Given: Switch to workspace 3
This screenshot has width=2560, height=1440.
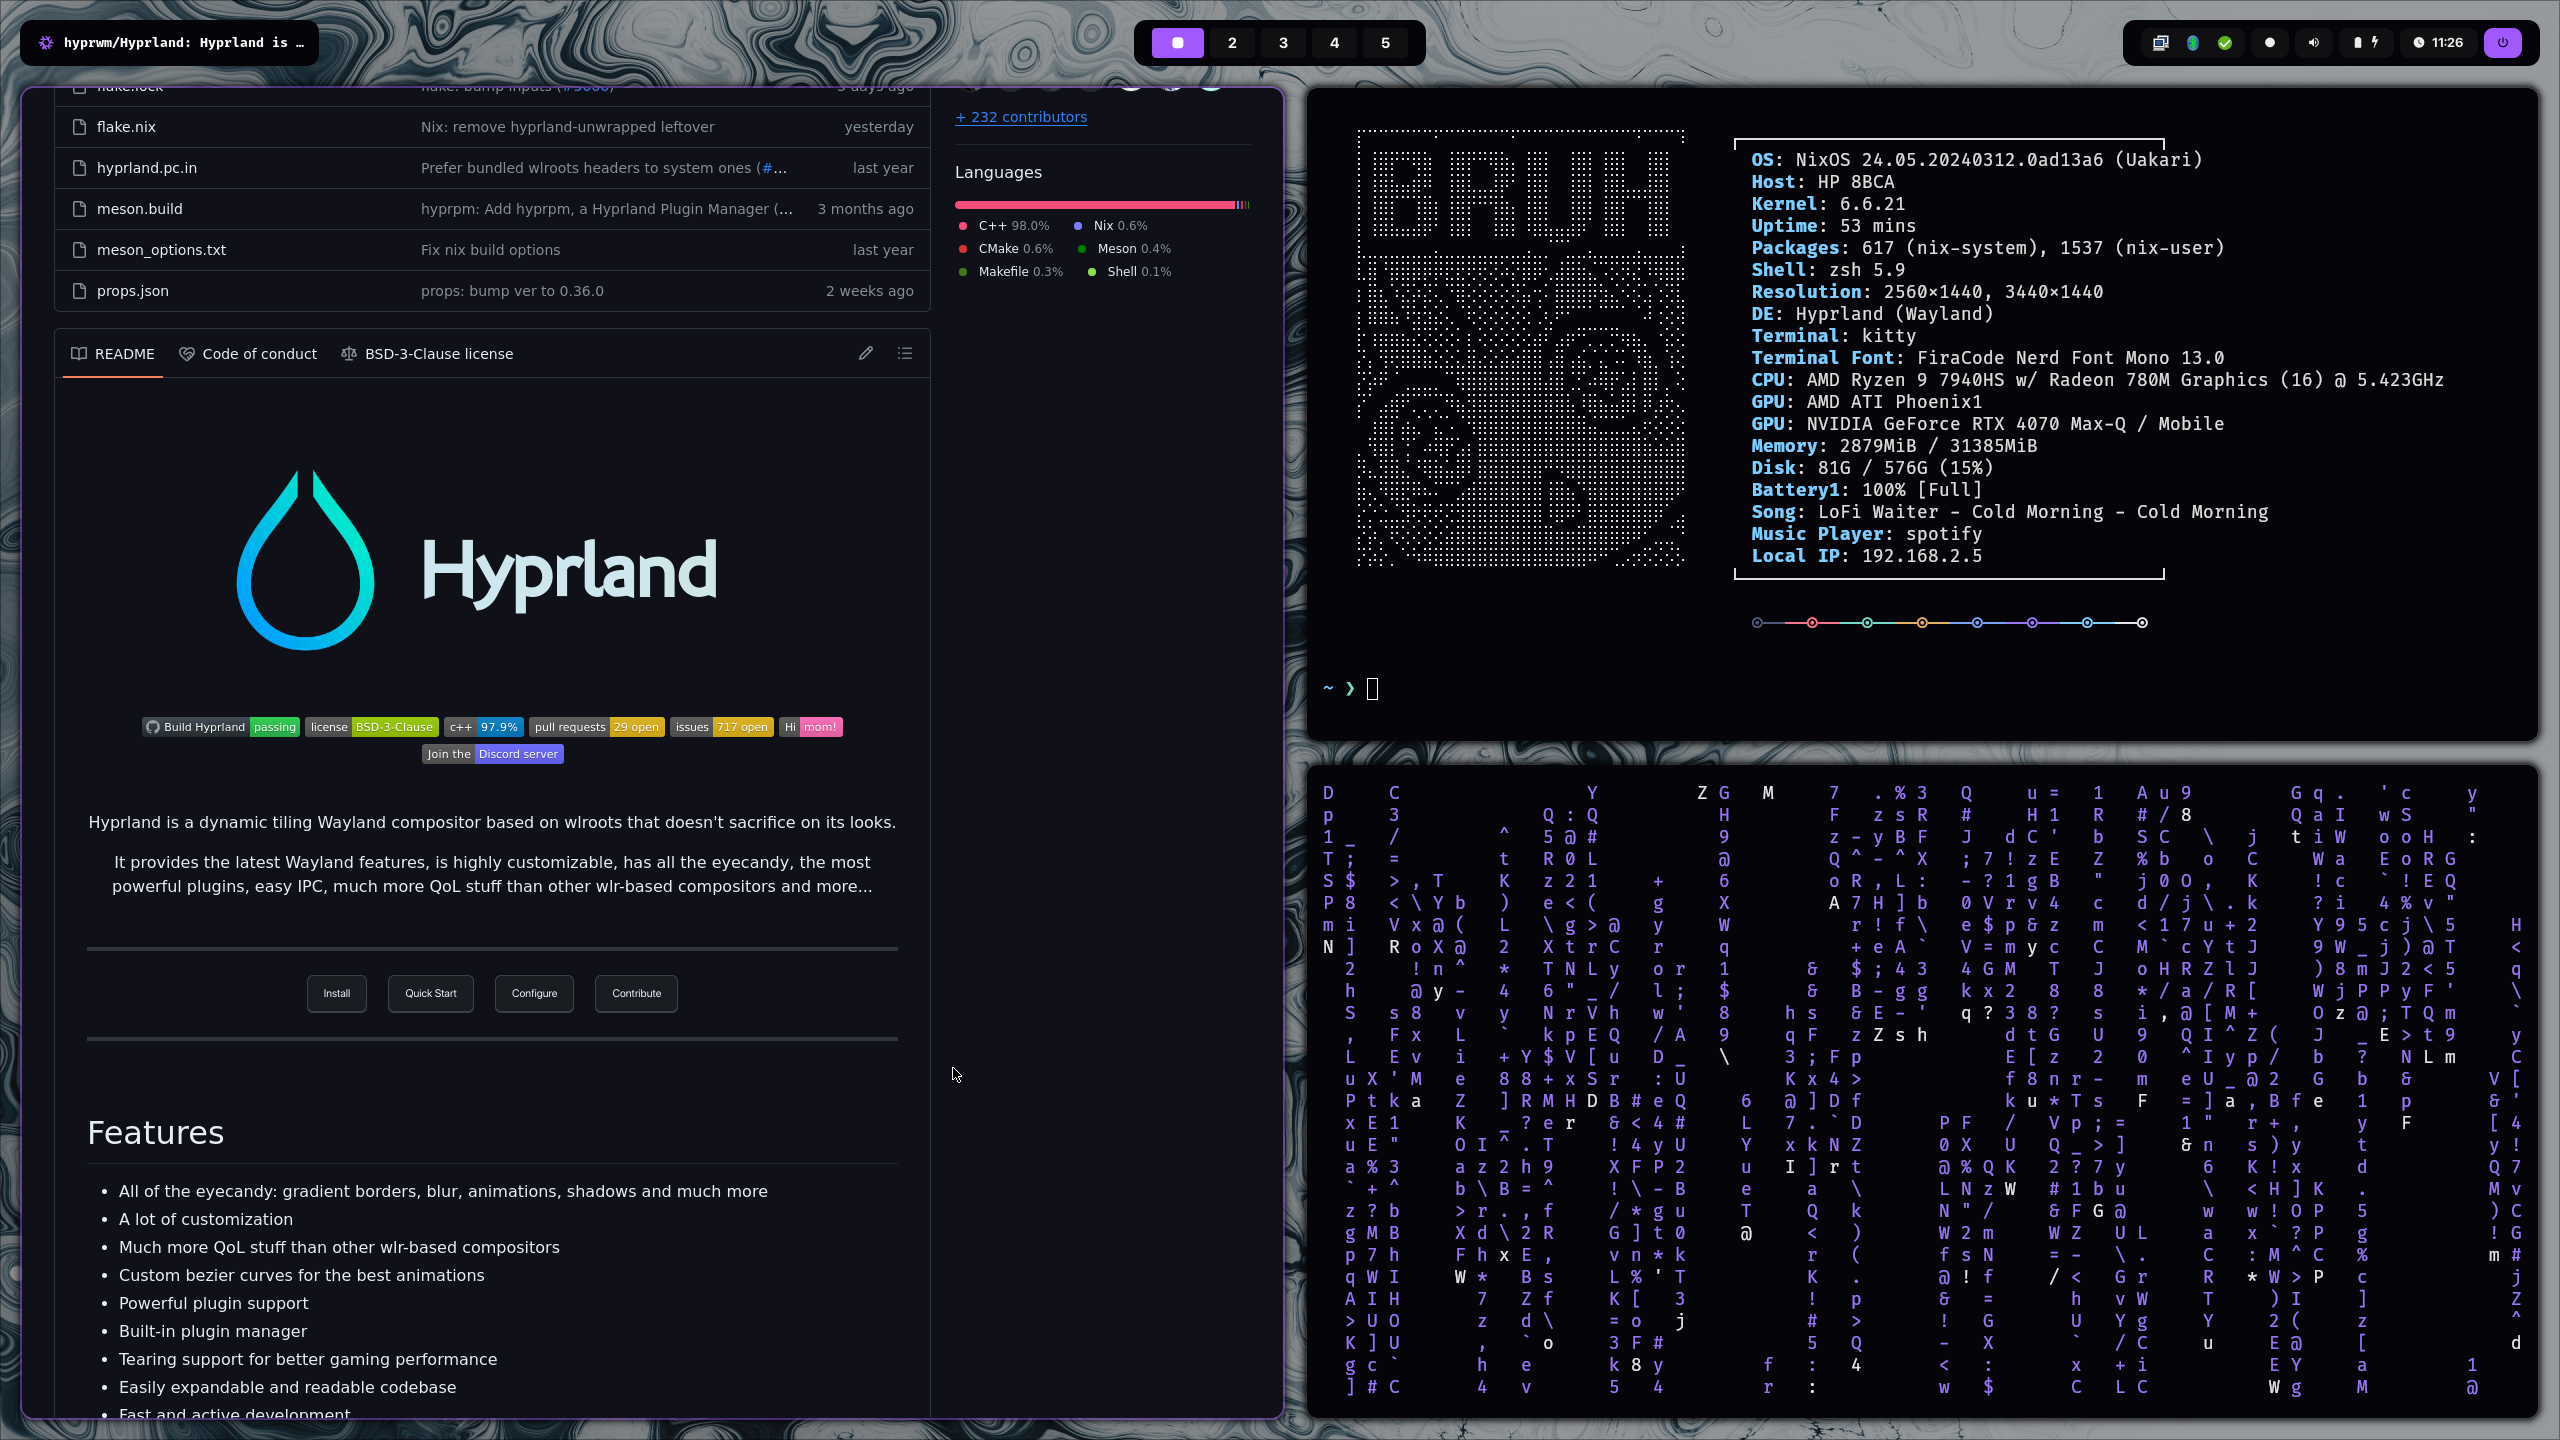Looking at the screenshot, I should click(x=1283, y=43).
